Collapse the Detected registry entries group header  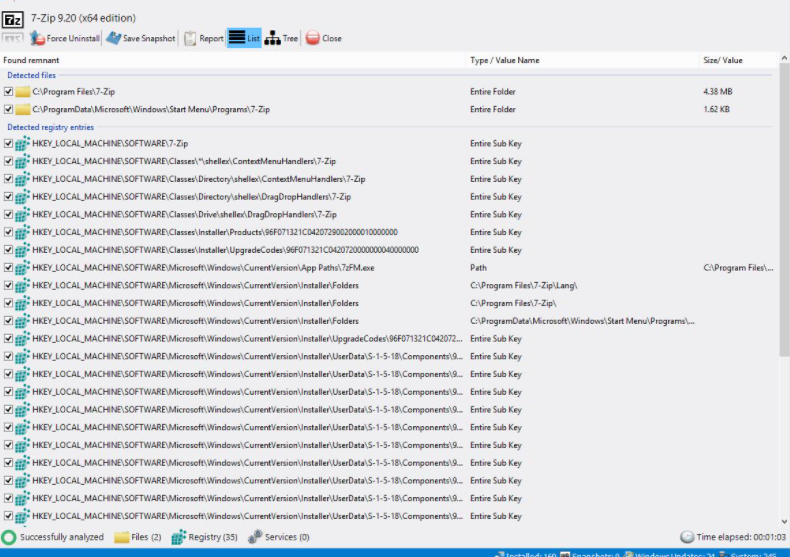(50, 127)
